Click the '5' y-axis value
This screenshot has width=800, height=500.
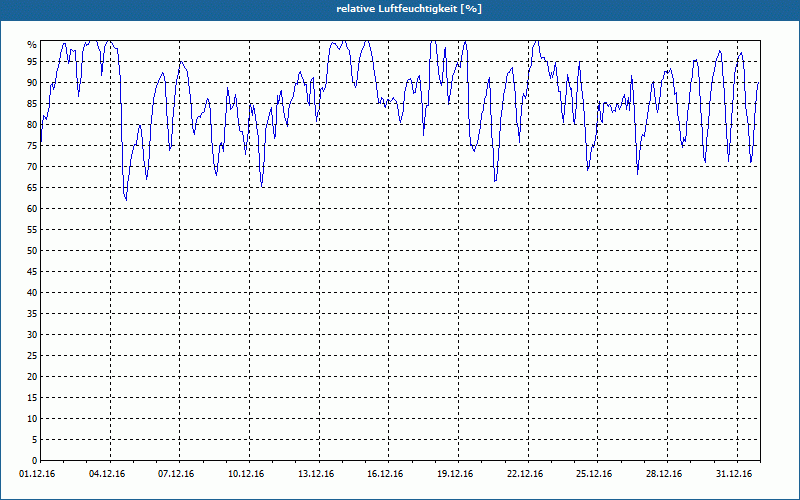(x=35, y=439)
